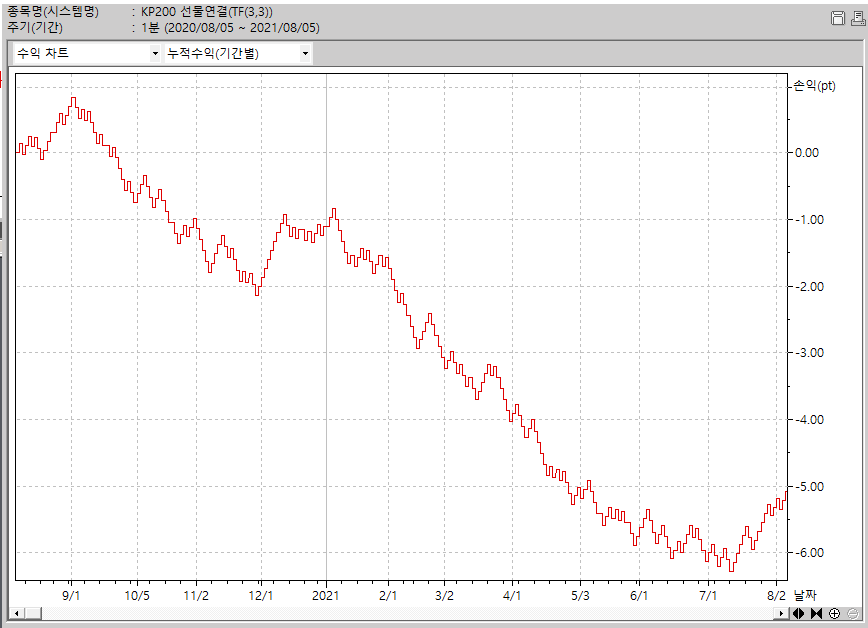Click the compress horizontal spacing bowtie icon
The width and height of the screenshot is (868, 628).
pos(816,613)
